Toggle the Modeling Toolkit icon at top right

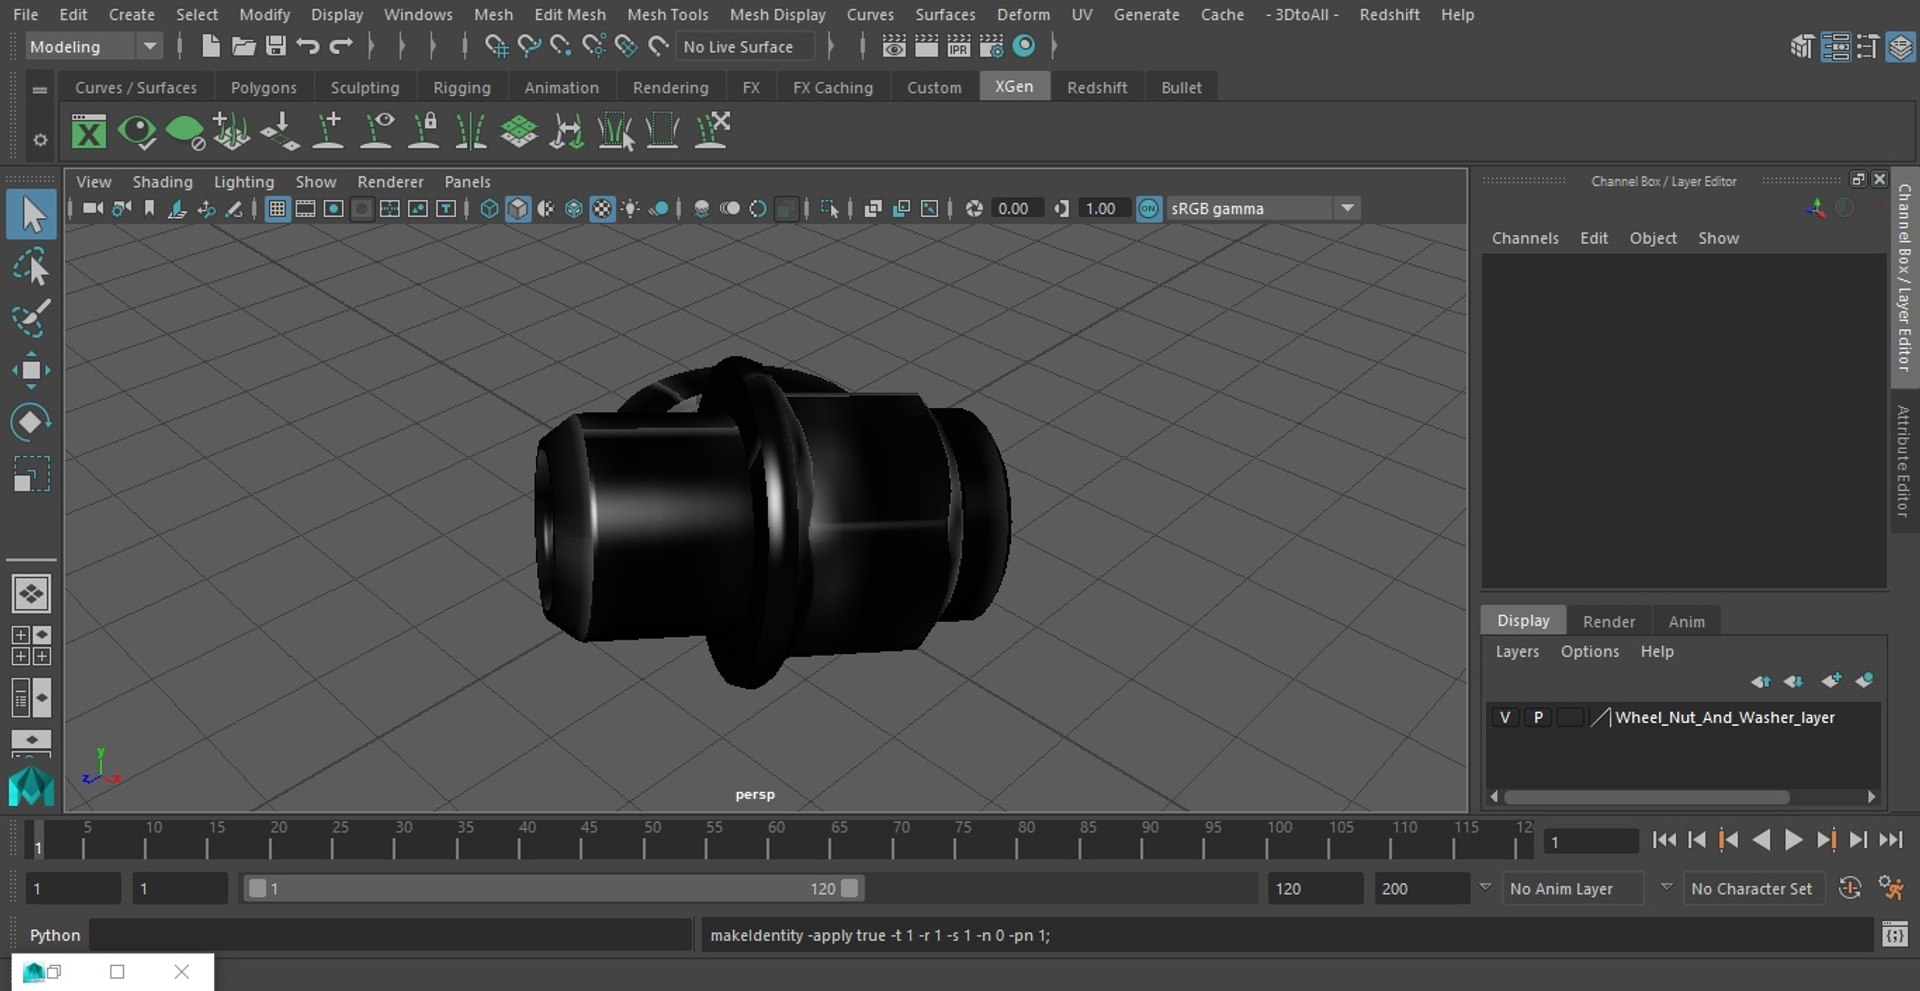click(1801, 47)
